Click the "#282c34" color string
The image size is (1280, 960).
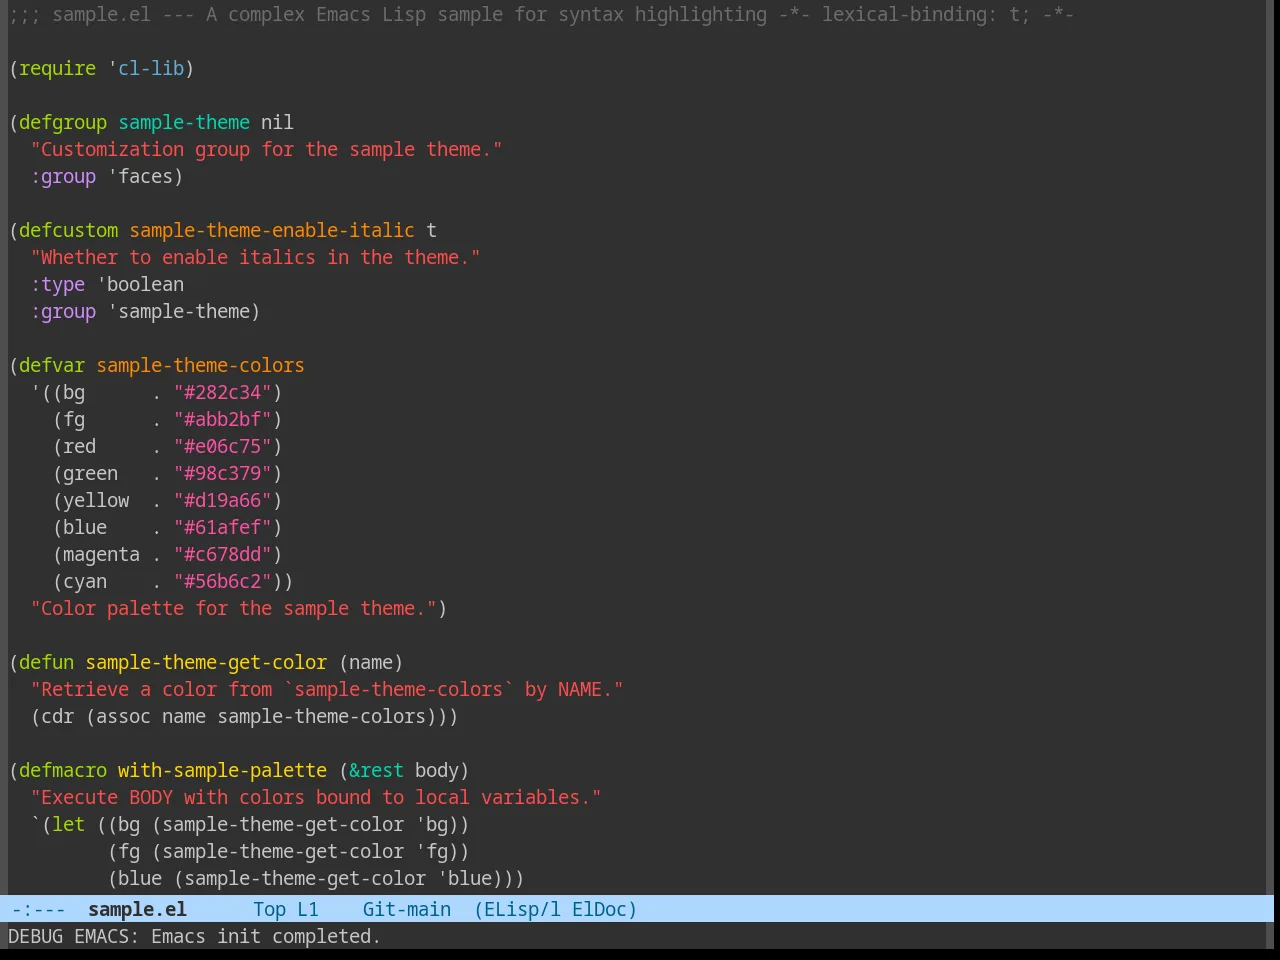(223, 392)
